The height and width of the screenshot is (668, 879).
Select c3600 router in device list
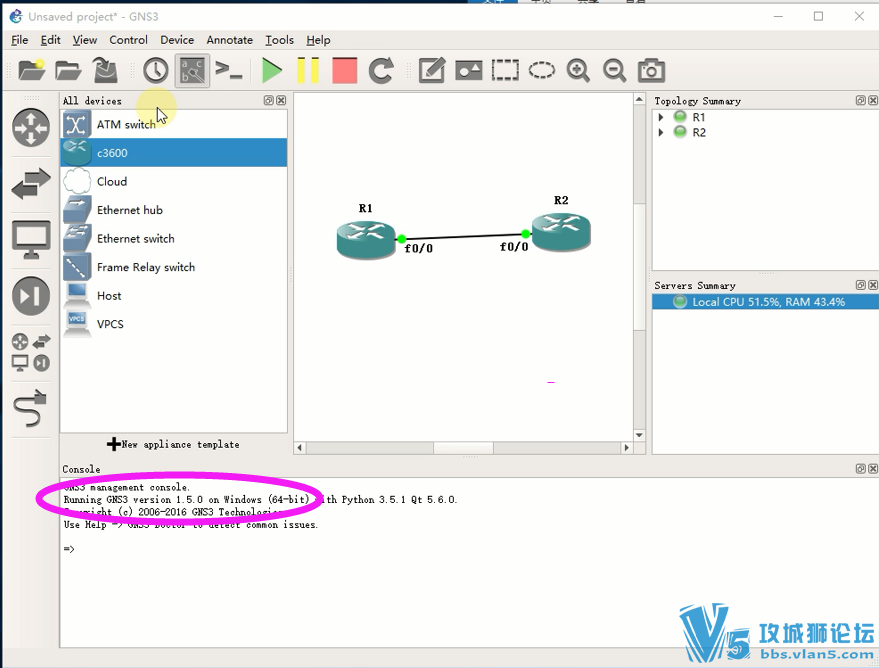(174, 152)
